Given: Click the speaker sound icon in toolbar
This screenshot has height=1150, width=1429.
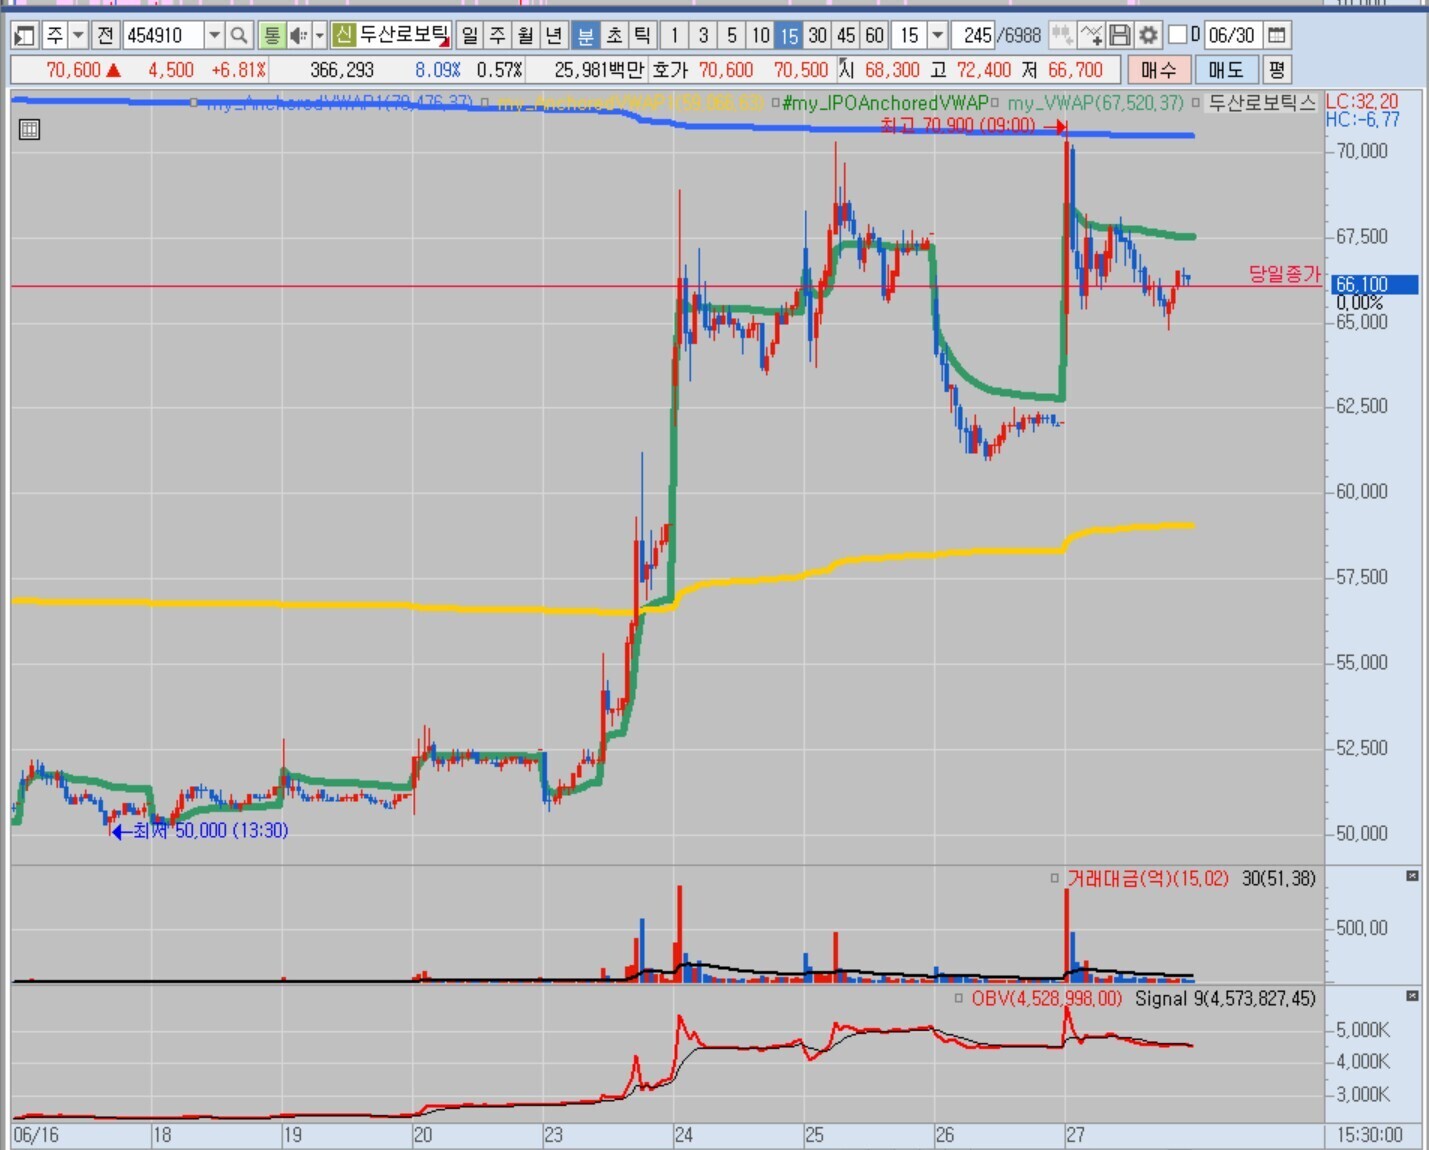Looking at the screenshot, I should coord(298,36).
